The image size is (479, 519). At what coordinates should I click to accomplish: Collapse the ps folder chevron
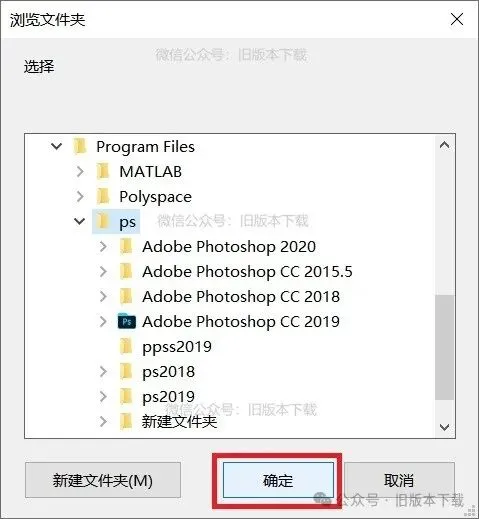pyautogui.click(x=79, y=221)
